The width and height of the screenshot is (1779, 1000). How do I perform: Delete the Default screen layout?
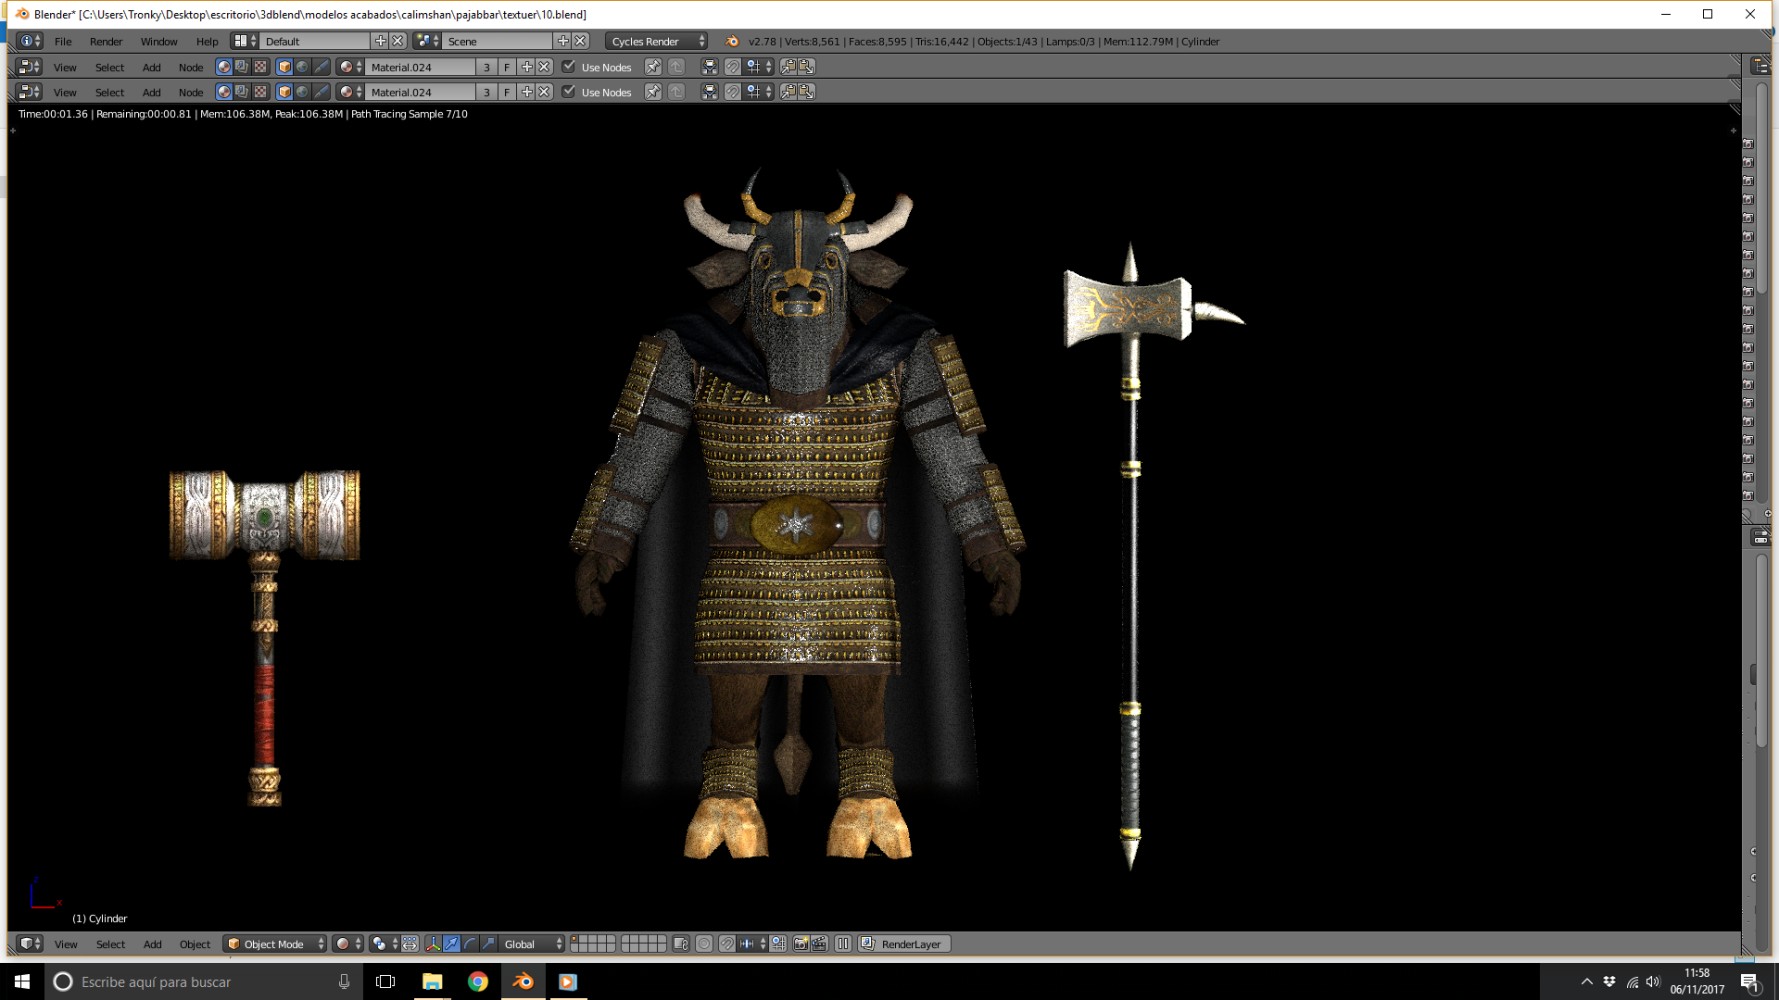pos(398,41)
